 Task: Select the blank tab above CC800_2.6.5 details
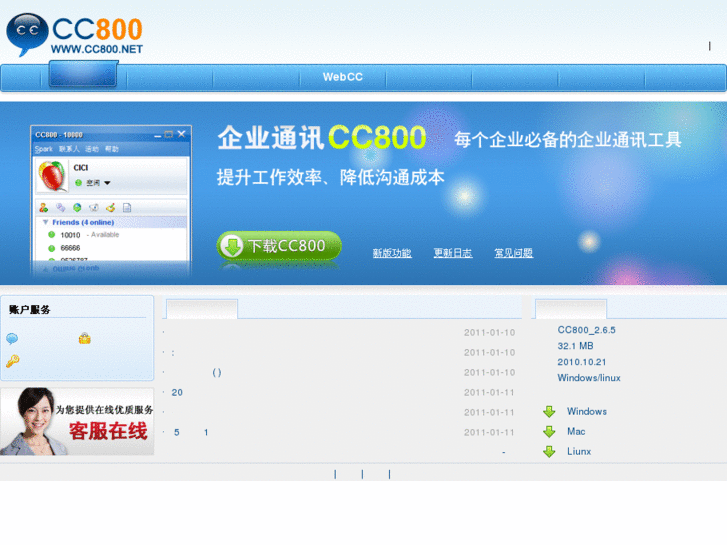click(571, 309)
